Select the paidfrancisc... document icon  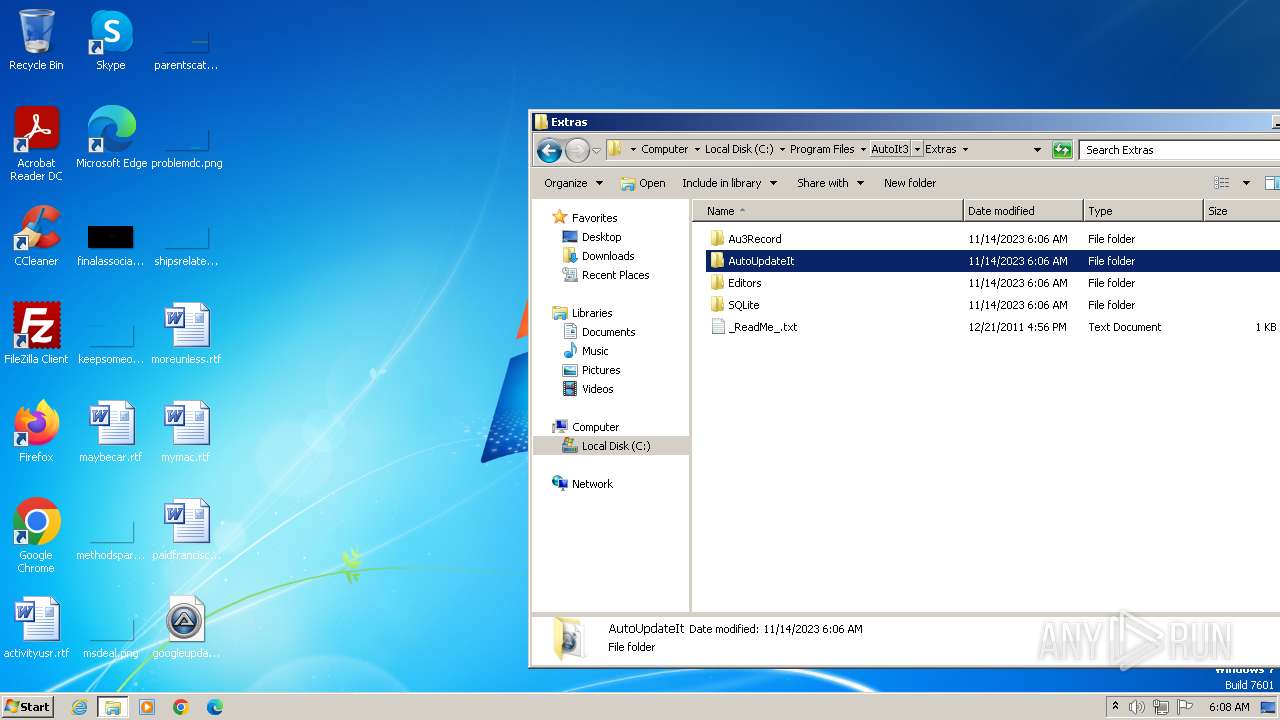tap(186, 529)
